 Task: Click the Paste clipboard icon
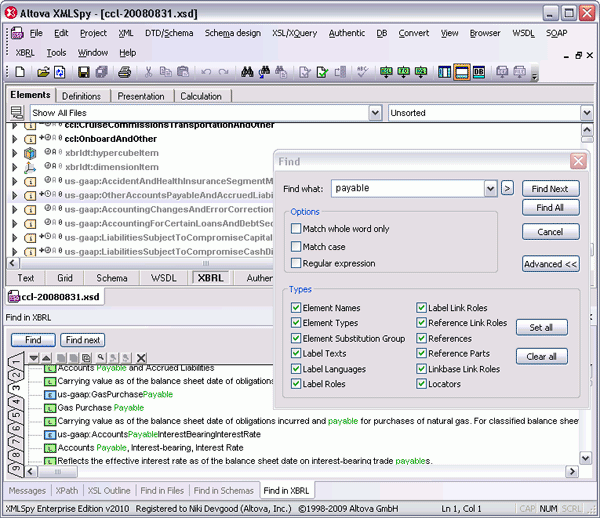pyautogui.click(x=183, y=72)
